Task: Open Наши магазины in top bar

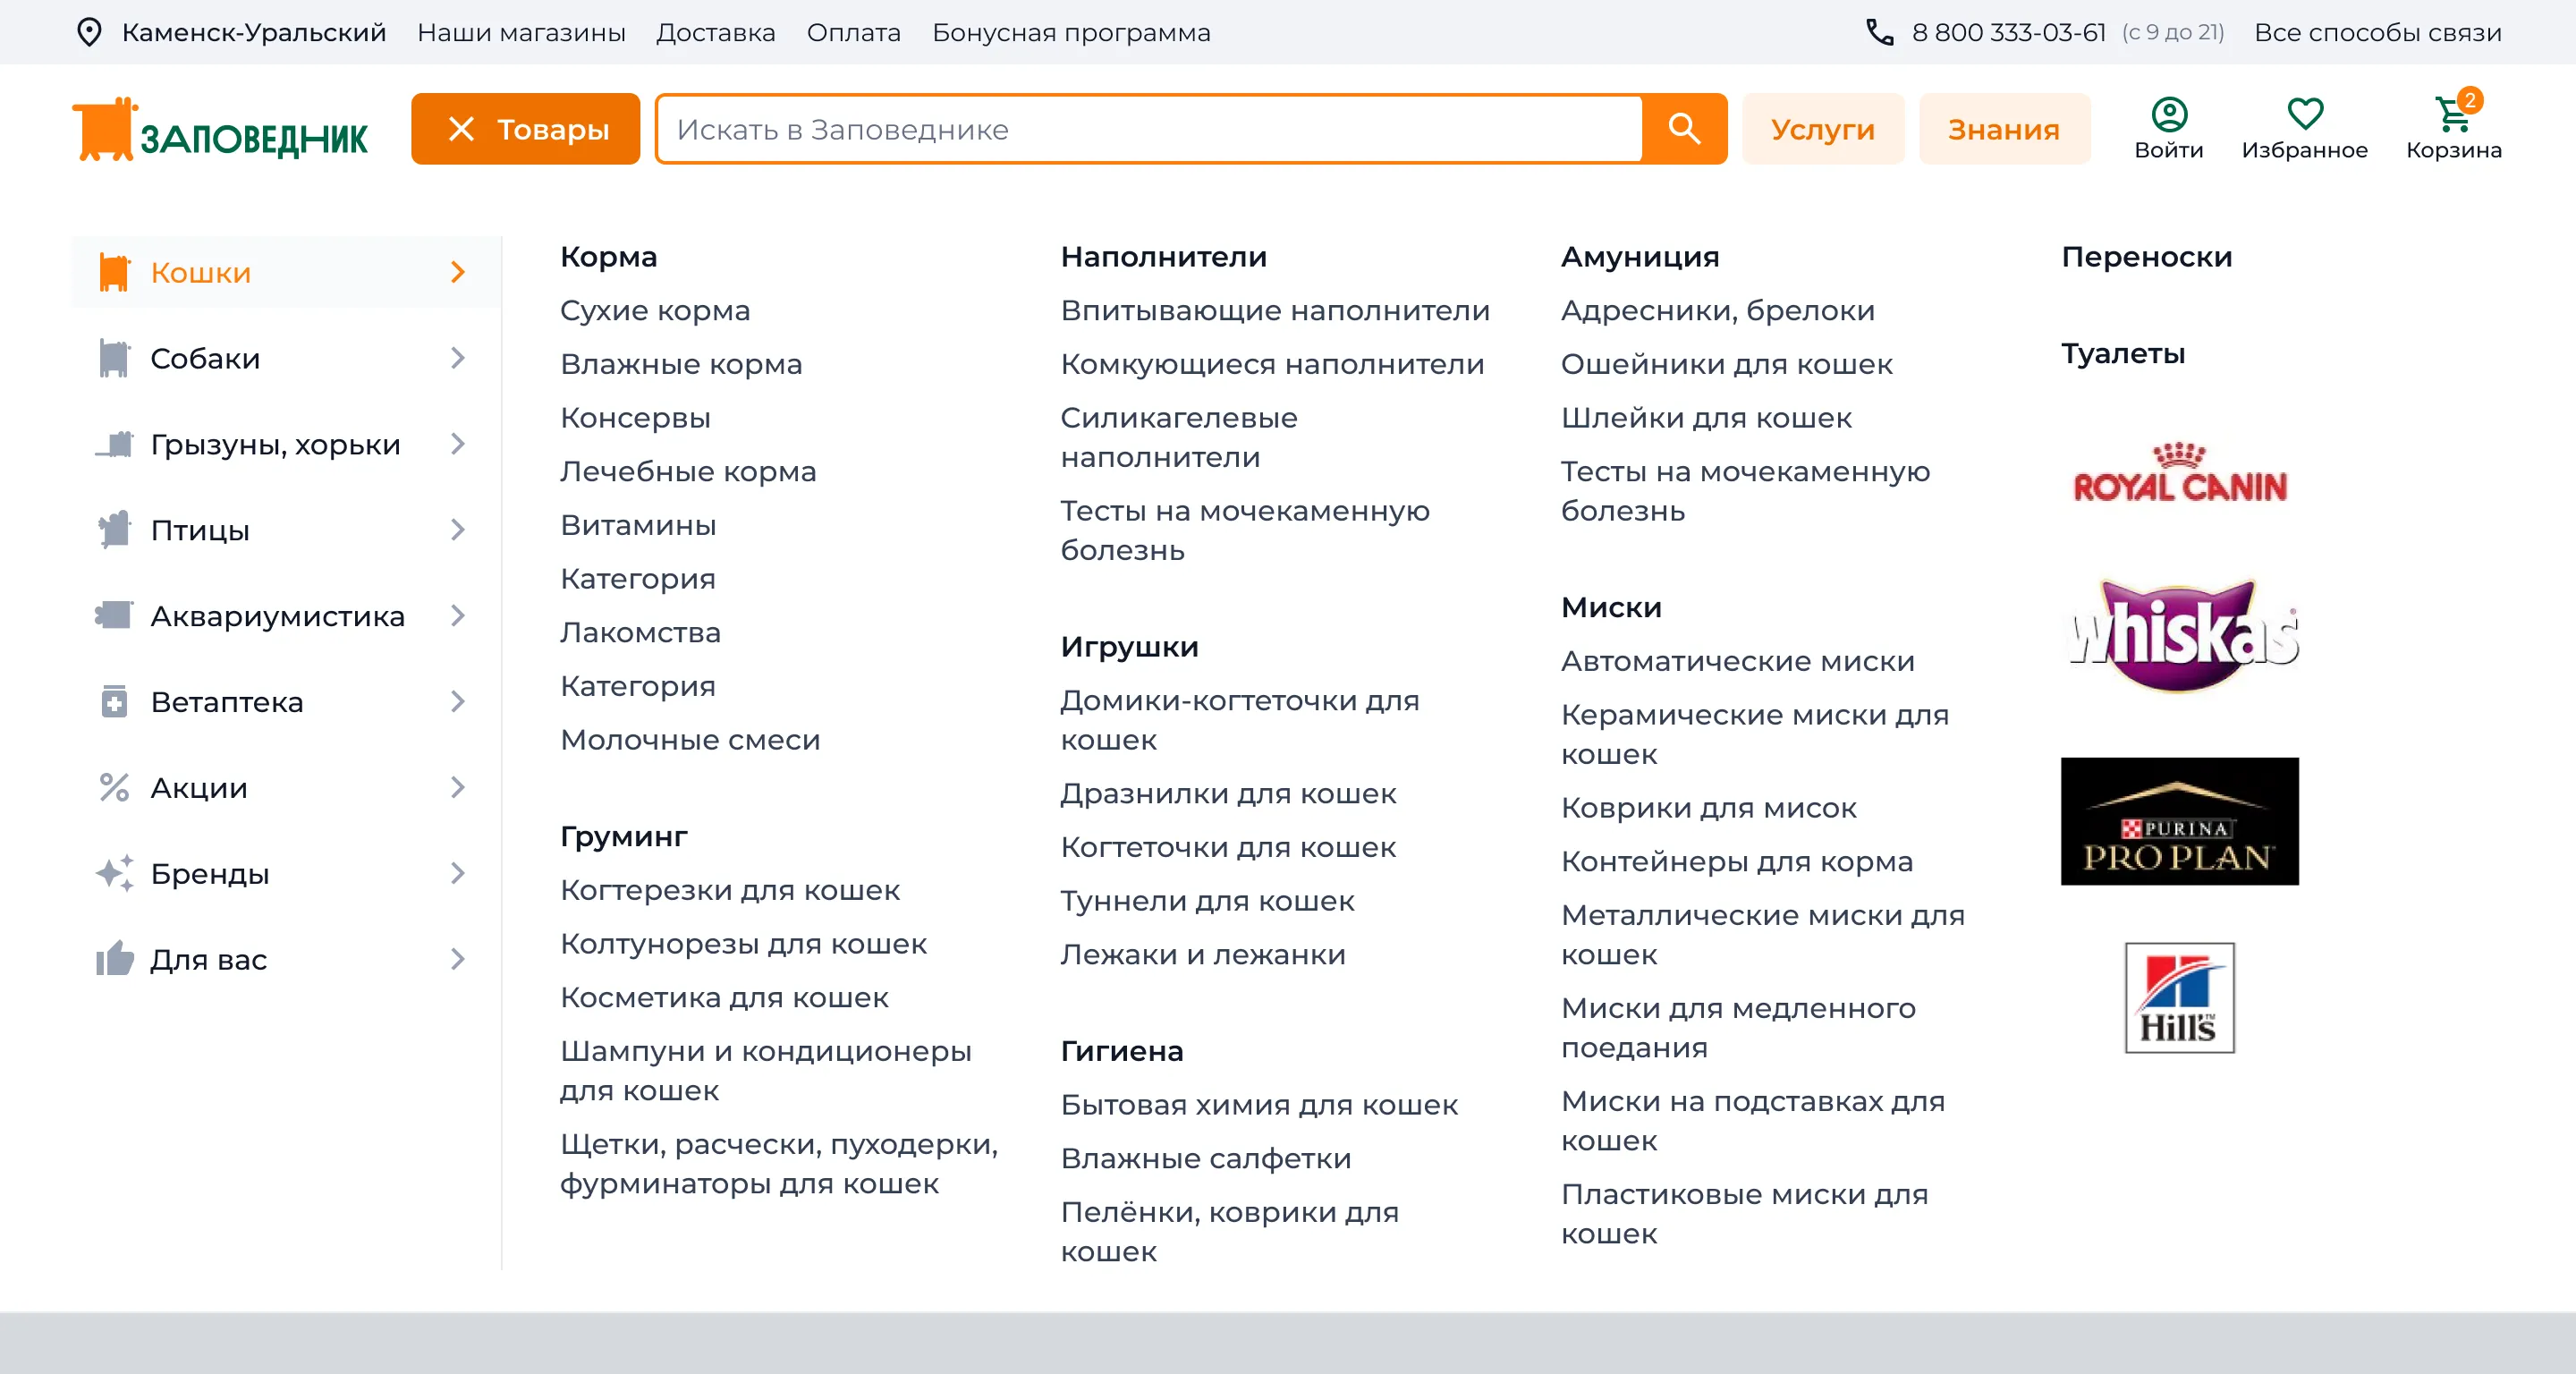Action: pos(521,33)
